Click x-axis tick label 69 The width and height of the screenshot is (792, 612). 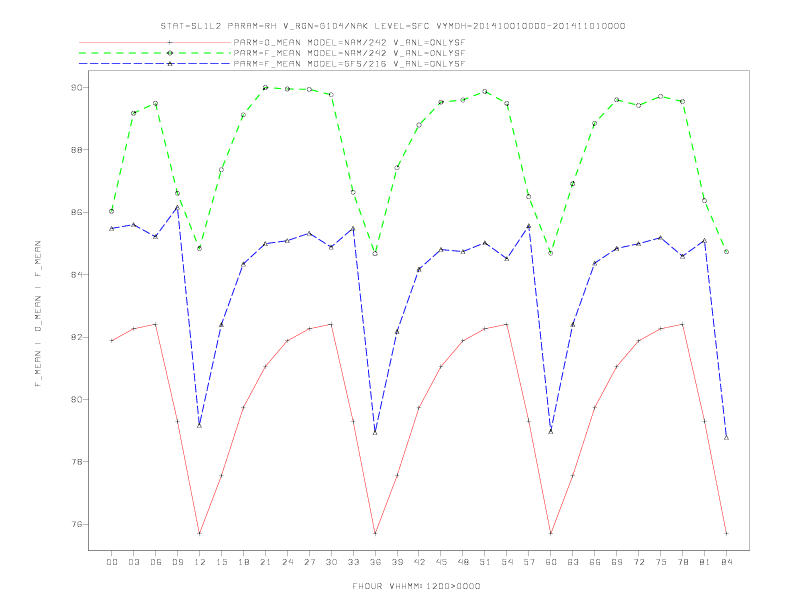[x=617, y=562]
